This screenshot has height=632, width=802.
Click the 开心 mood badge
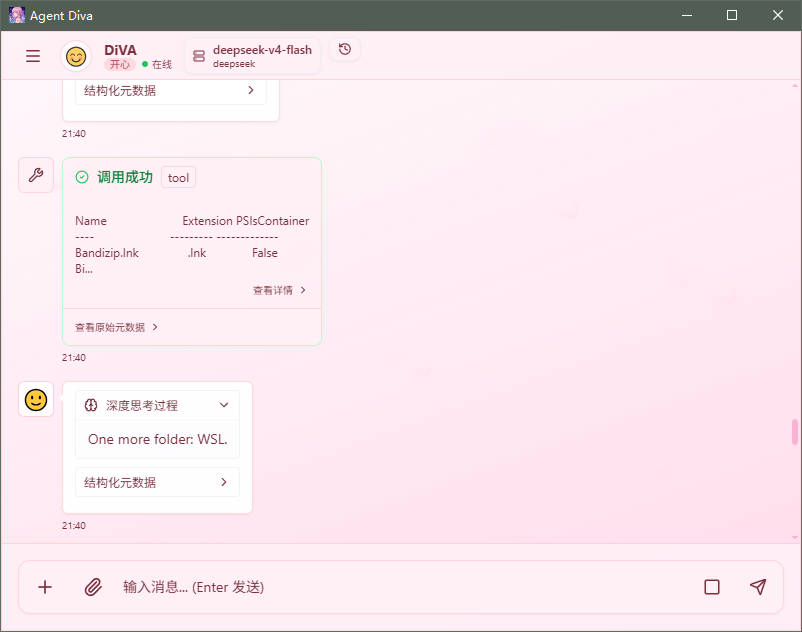[120, 64]
